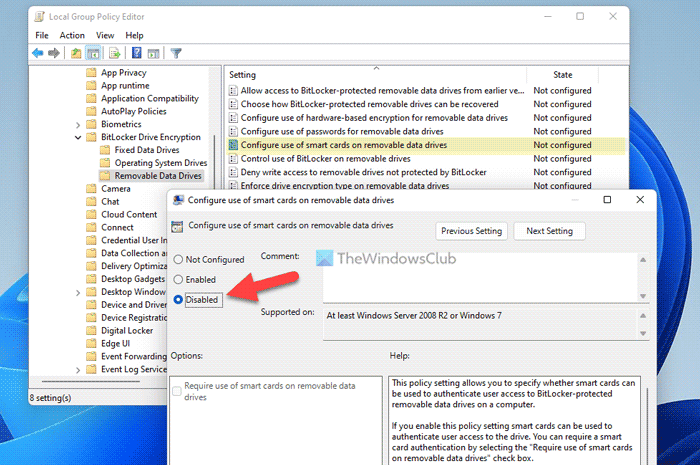Click the Up one level toolbar icon
The width and height of the screenshot is (700, 465).
76,54
